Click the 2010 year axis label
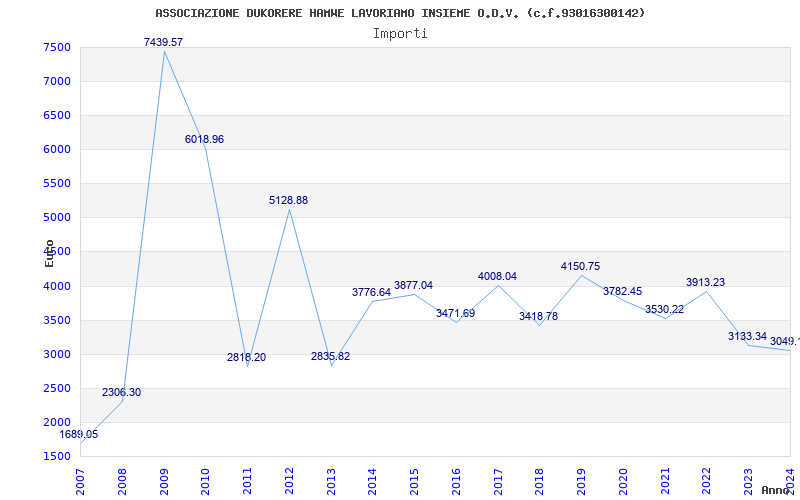The width and height of the screenshot is (800, 500). pyautogui.click(x=206, y=482)
